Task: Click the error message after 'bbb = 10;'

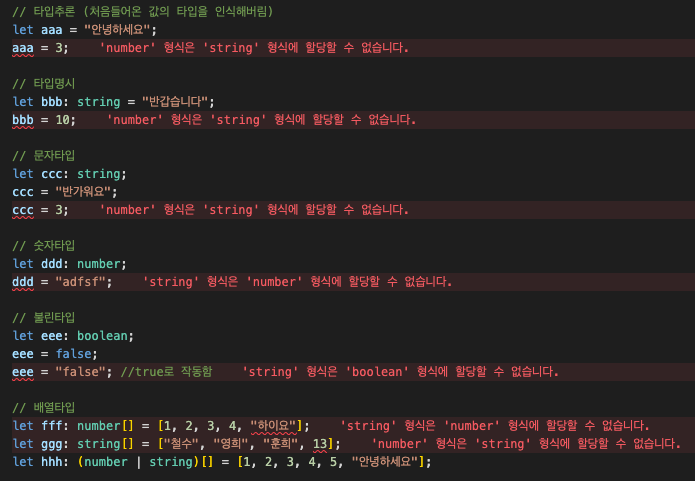Action: 261,120
